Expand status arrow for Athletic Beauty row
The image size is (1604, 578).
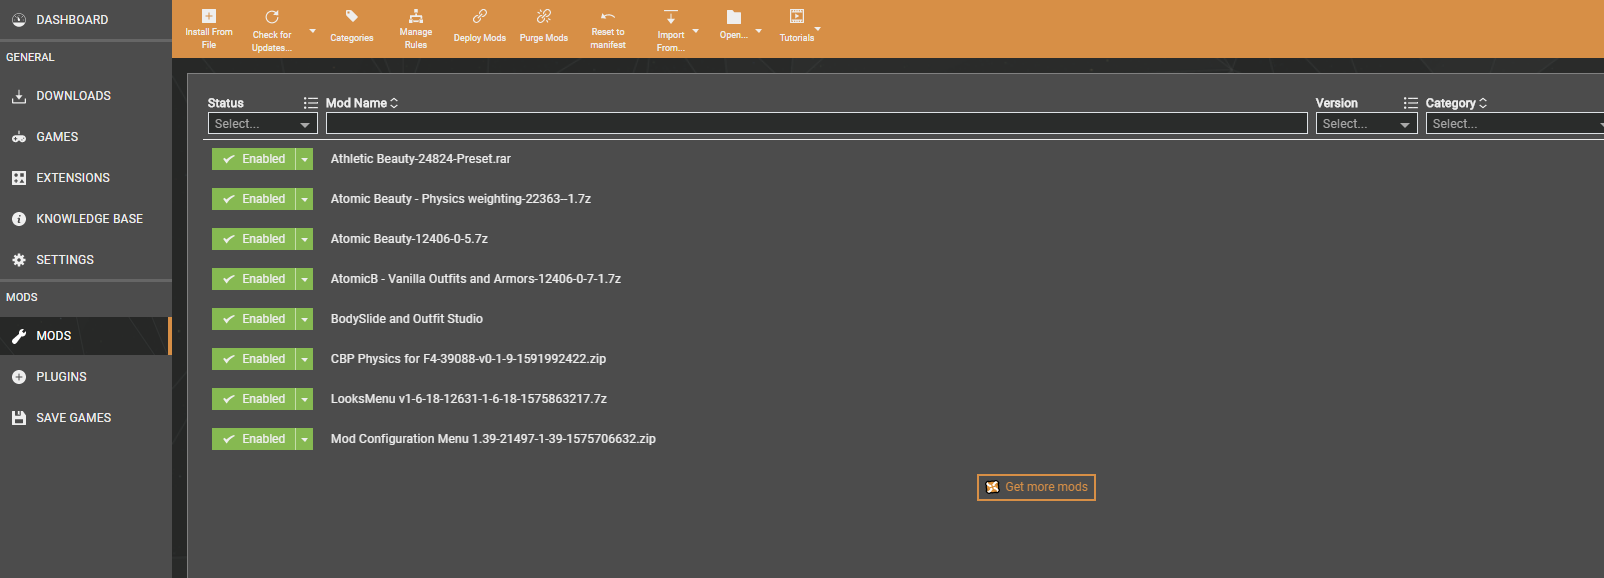click(305, 159)
